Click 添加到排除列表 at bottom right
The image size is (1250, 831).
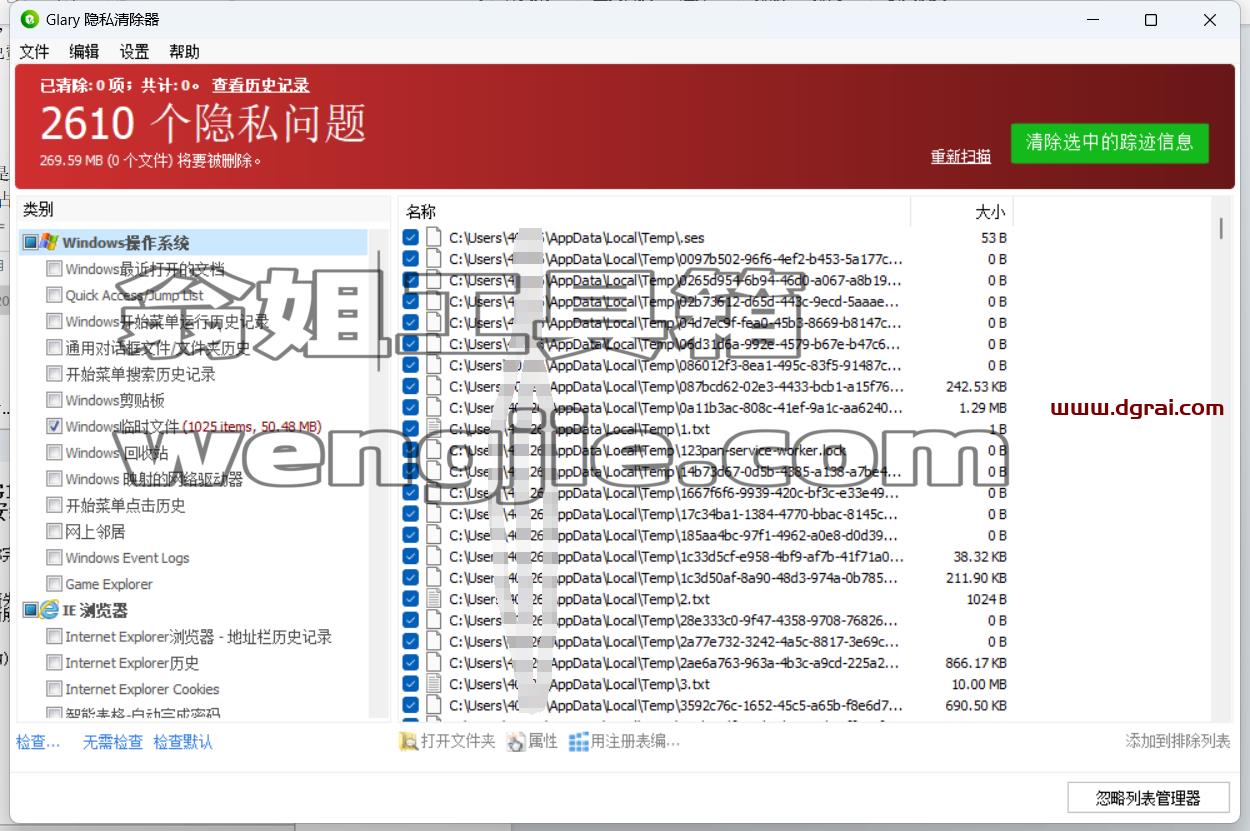(1178, 741)
